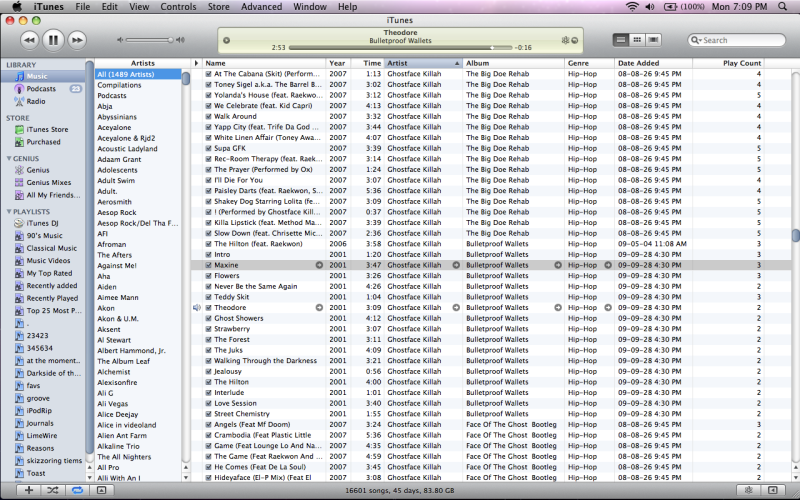Open iTunes Store in the sidebar

[x=47, y=129]
